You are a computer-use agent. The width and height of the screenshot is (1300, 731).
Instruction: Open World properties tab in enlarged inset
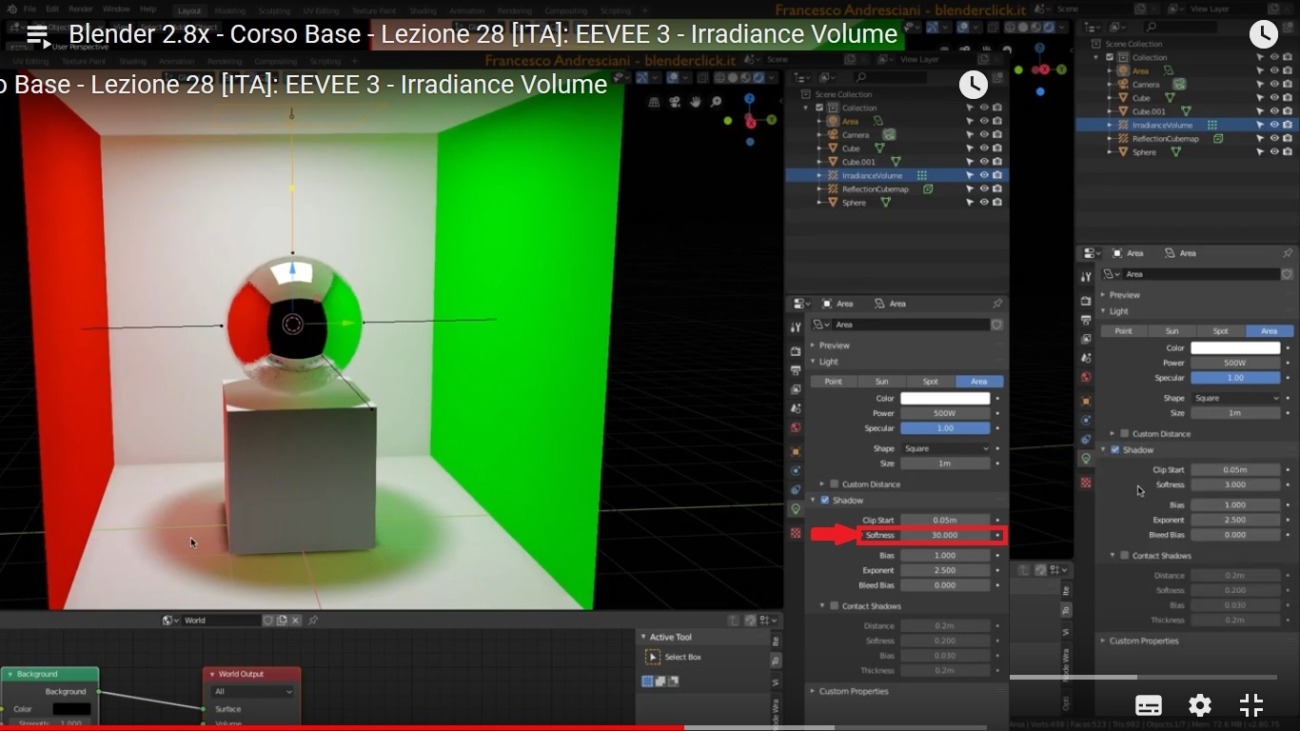pos(796,428)
